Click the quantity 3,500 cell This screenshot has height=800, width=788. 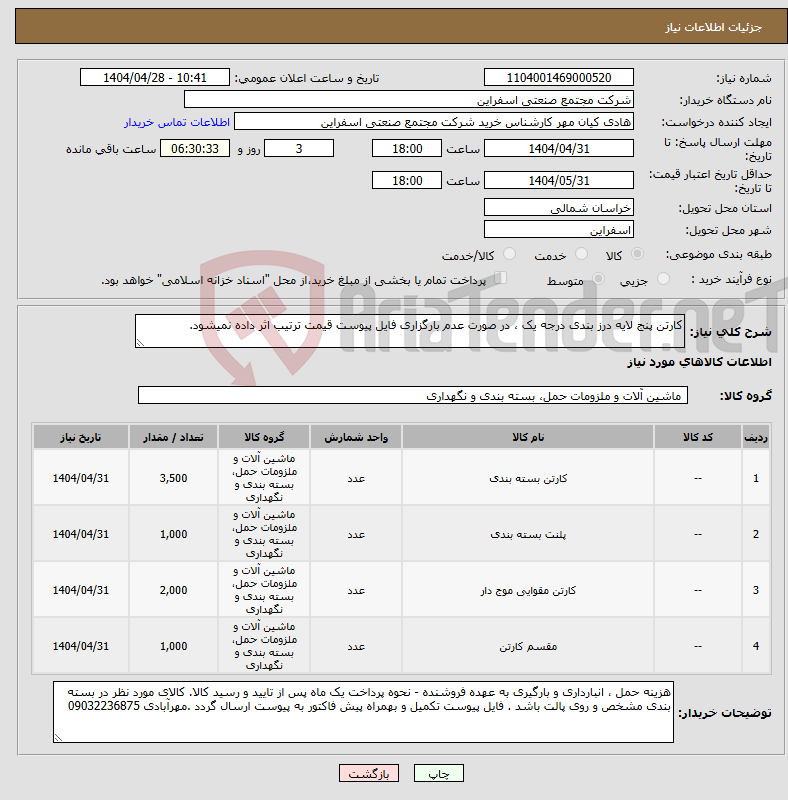174,478
